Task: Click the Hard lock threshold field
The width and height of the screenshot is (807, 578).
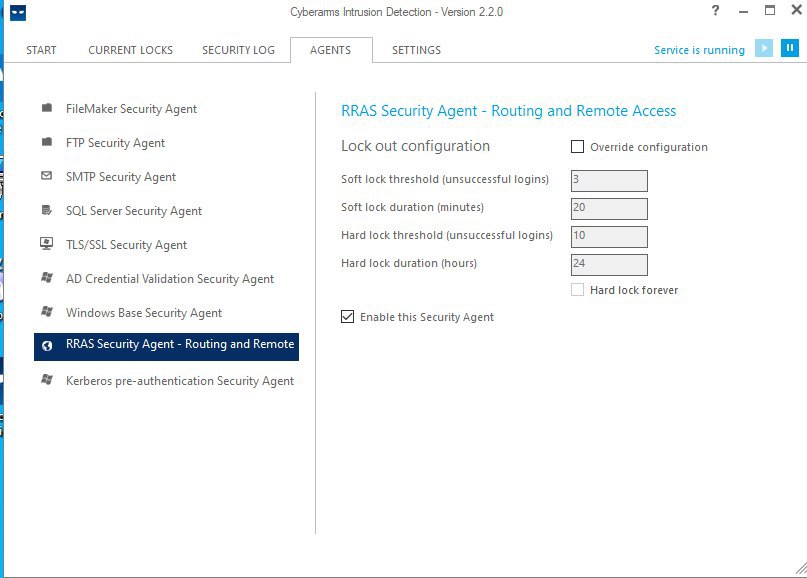Action: click(609, 237)
